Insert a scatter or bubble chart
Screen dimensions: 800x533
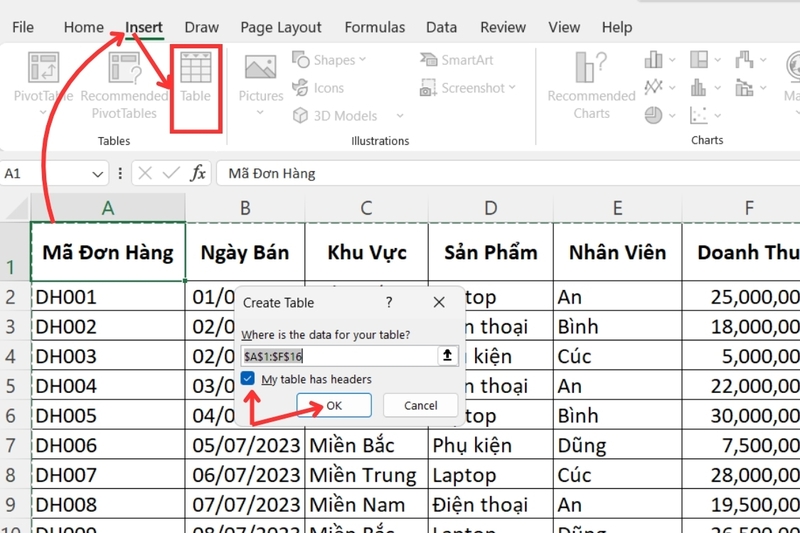(x=698, y=115)
